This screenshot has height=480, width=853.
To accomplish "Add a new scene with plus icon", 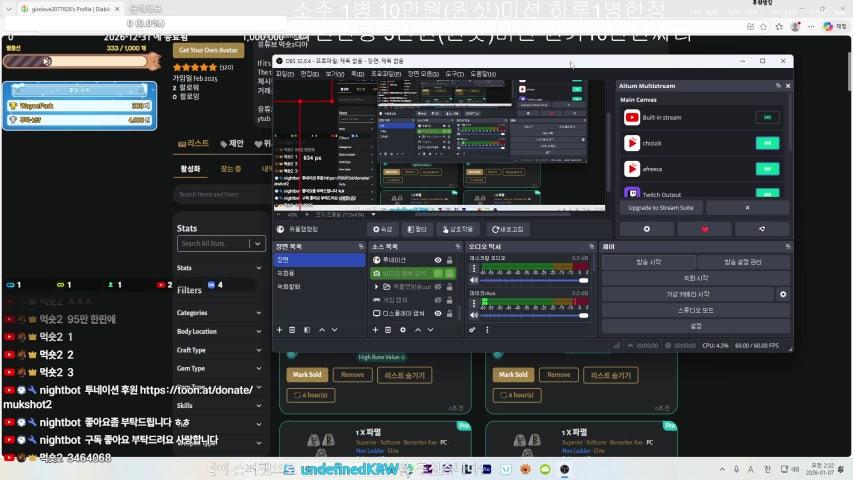I will (279, 329).
